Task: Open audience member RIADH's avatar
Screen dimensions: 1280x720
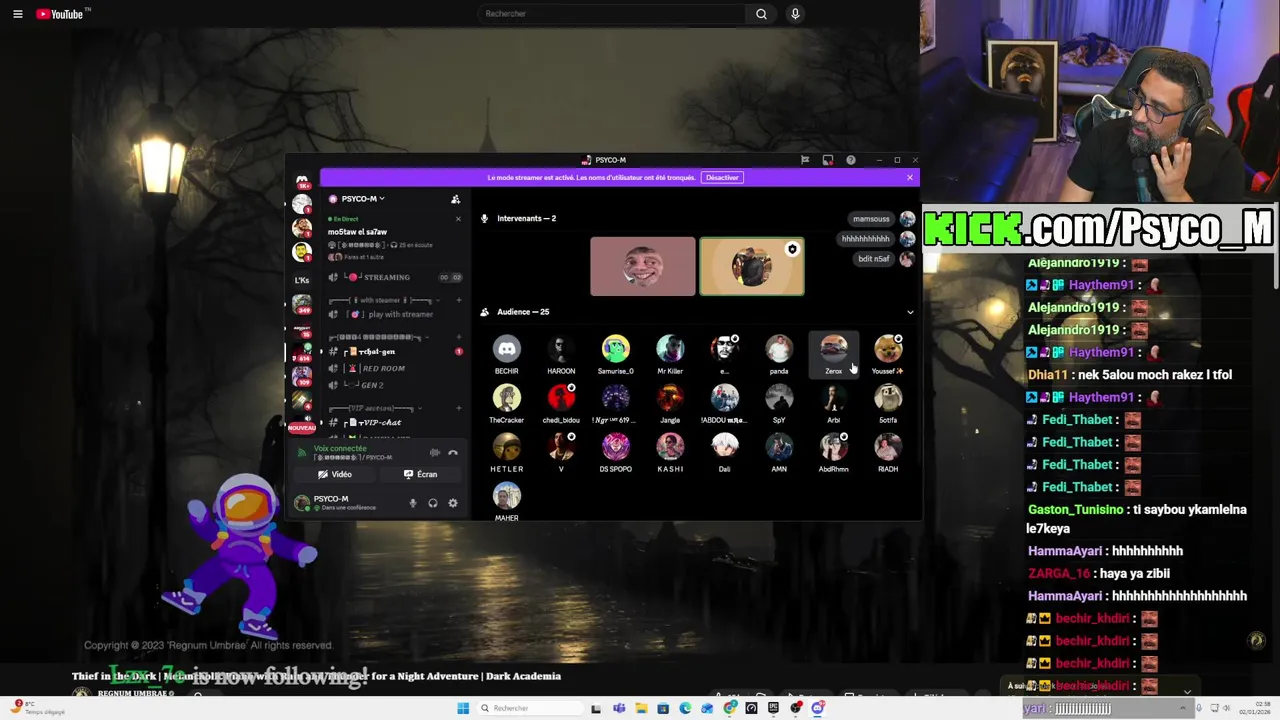Action: pos(888,447)
